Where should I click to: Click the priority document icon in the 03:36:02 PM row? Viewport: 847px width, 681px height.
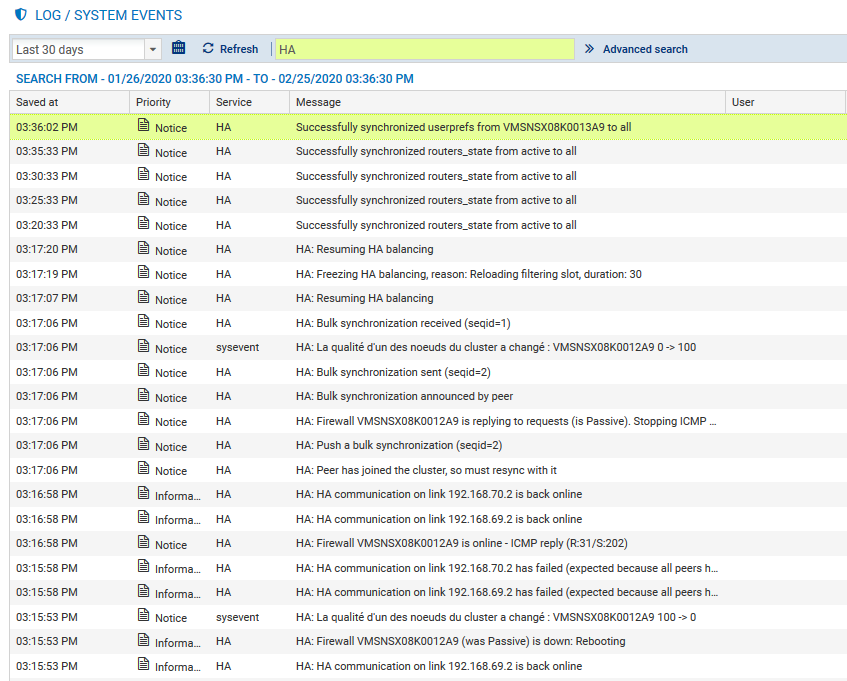[144, 127]
